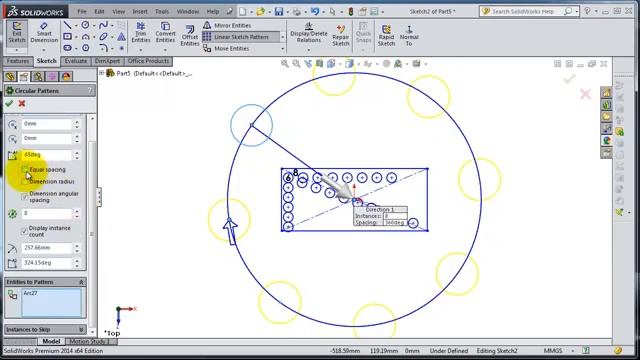The width and height of the screenshot is (640, 360).
Task: Click Linear Sketch Pattern
Action: tap(241, 37)
